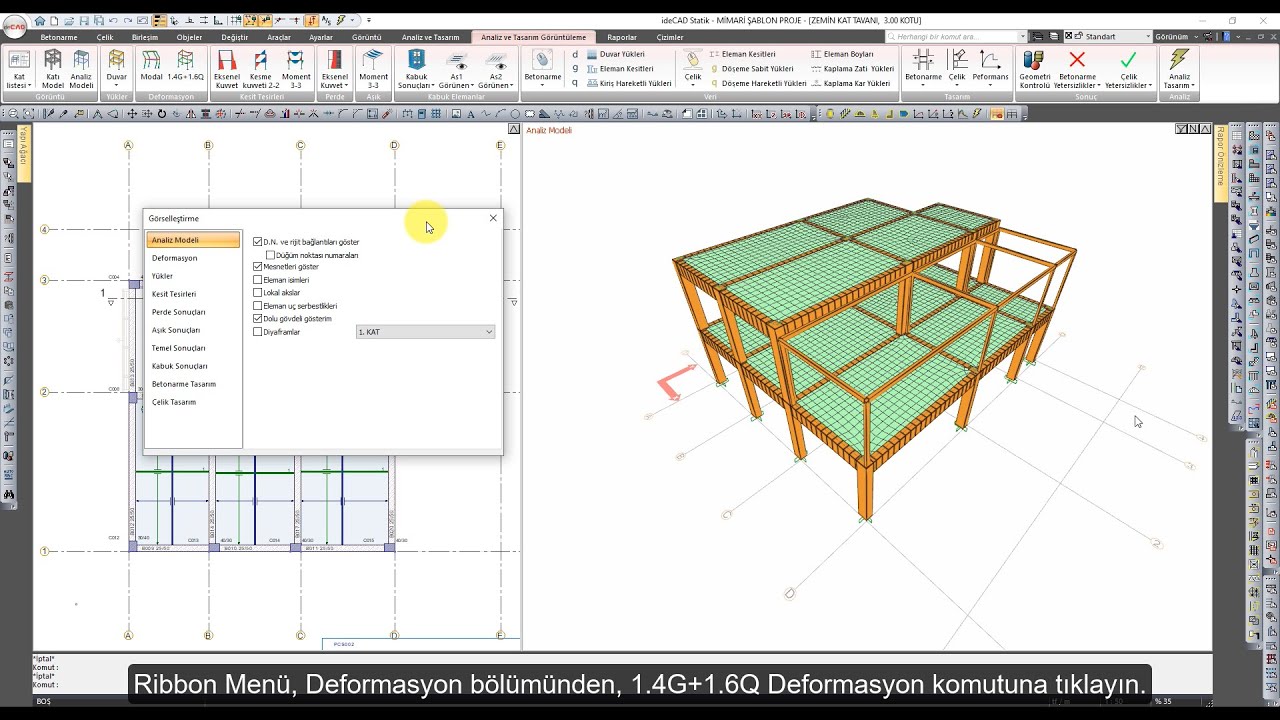Show Moment 3-3 in Kesit Tesirleri
1280x720 pixels.
coord(296,69)
